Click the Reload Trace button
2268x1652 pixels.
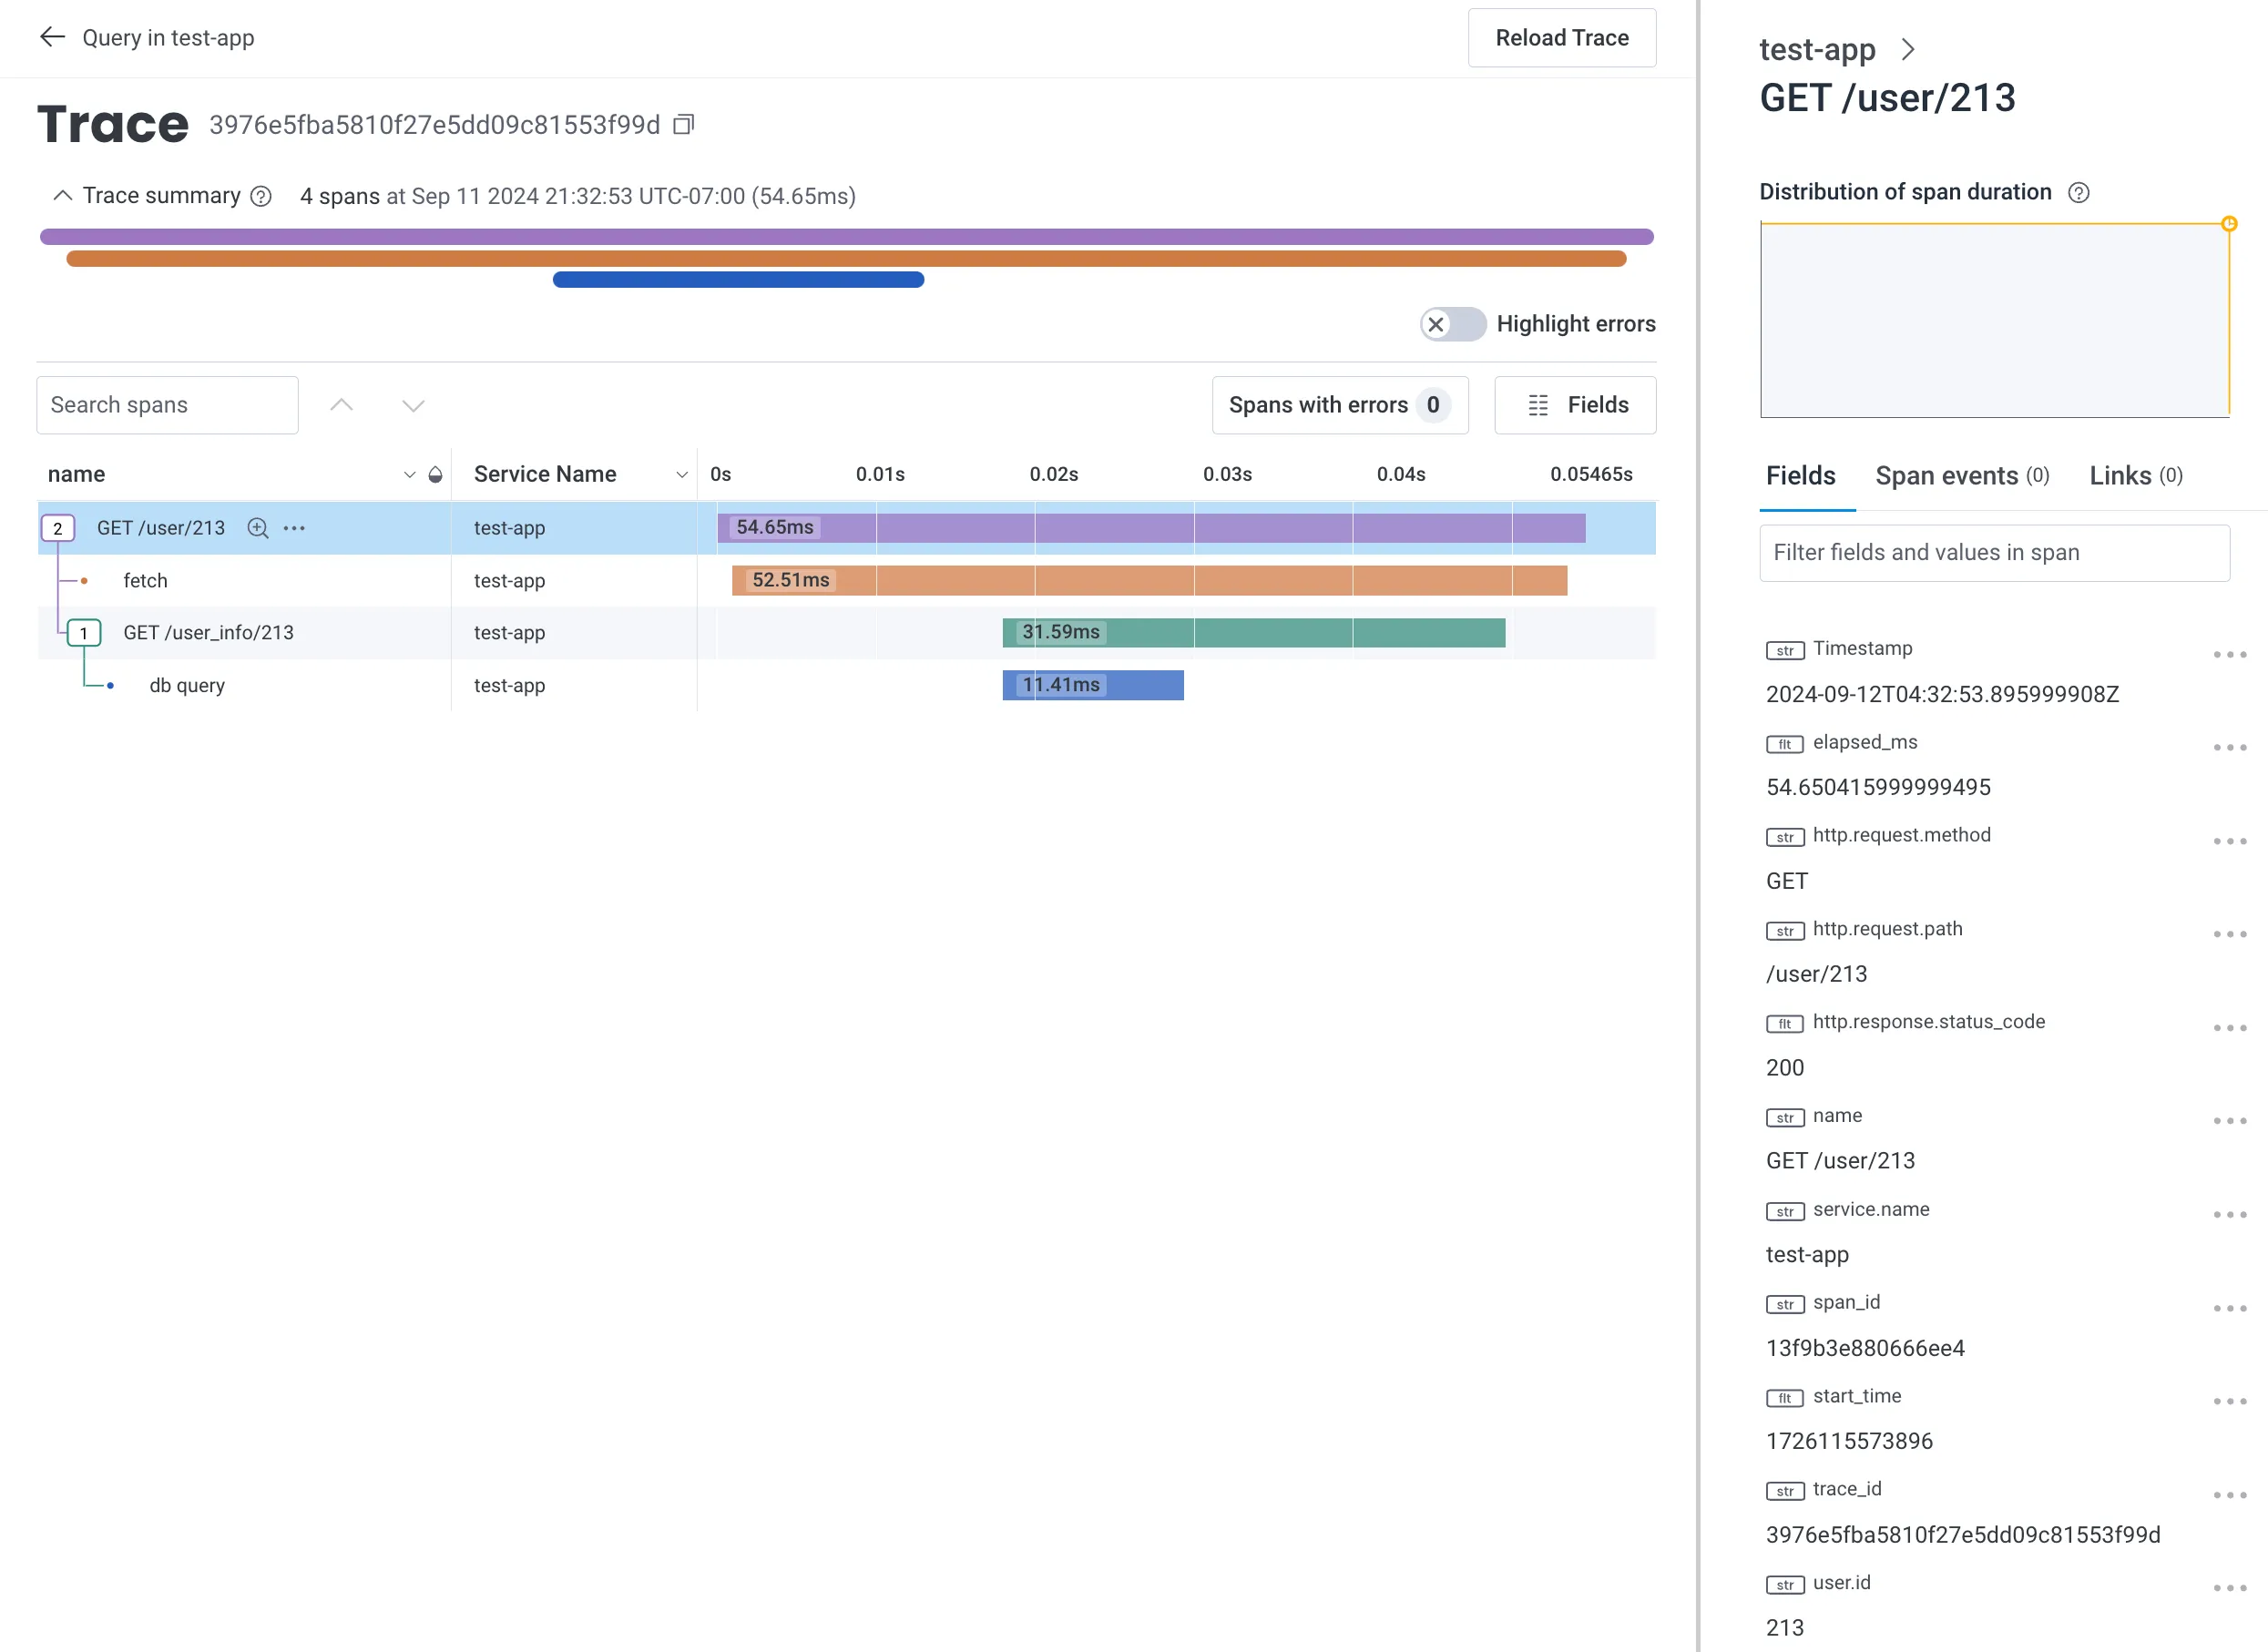(1562, 38)
